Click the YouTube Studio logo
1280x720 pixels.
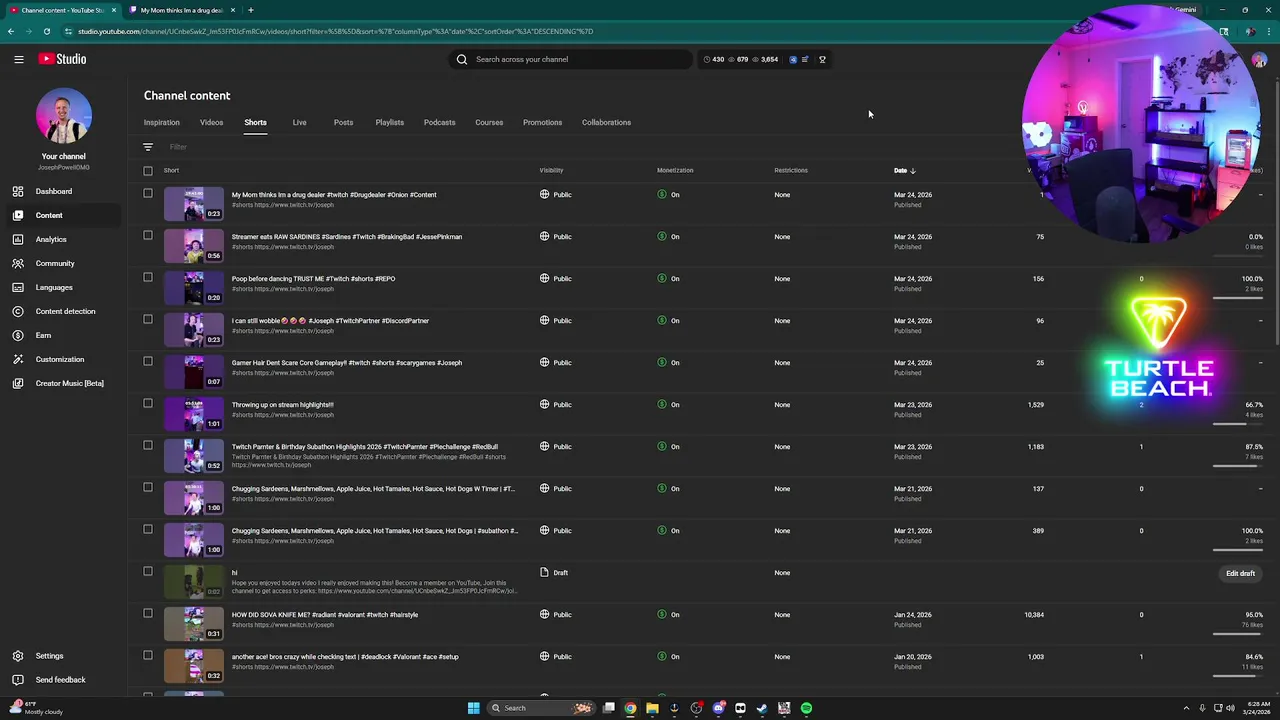[x=62, y=59]
